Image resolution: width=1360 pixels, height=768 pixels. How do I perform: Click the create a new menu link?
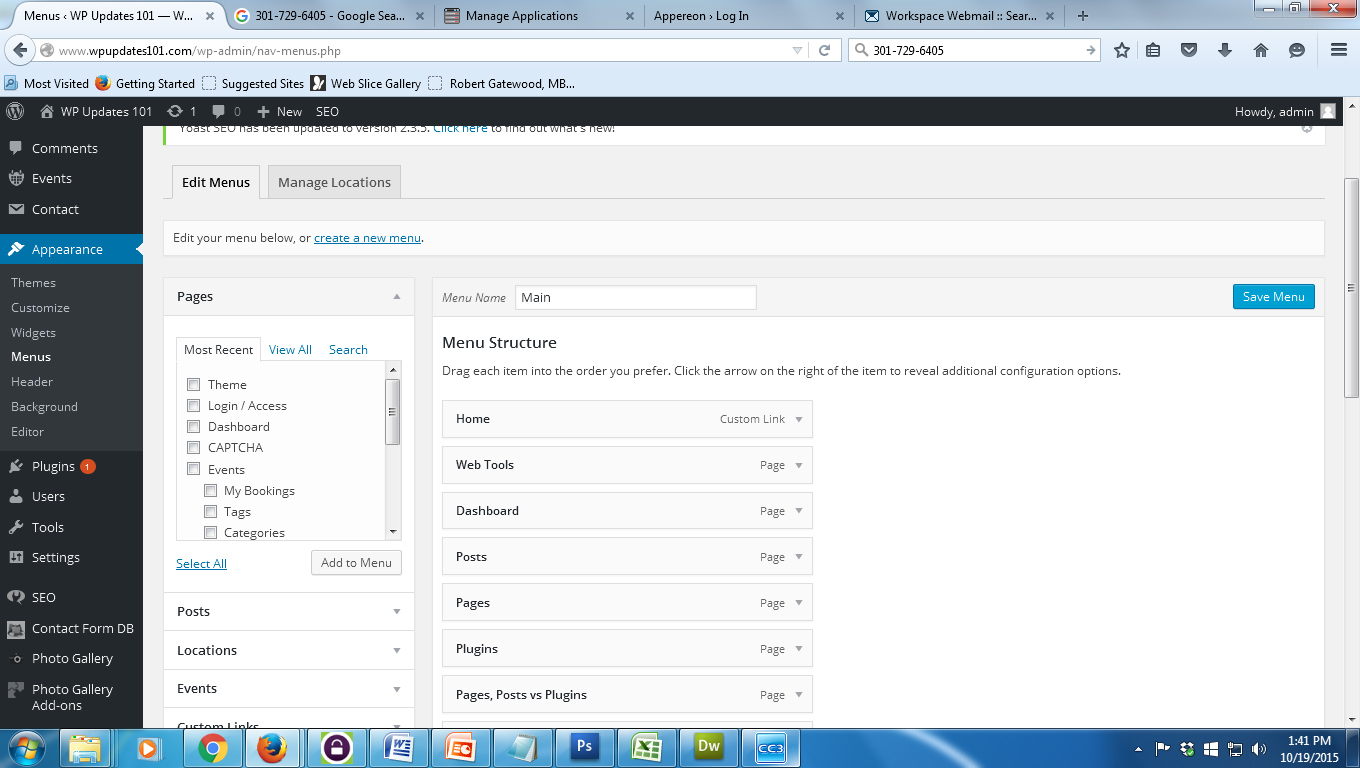[366, 238]
